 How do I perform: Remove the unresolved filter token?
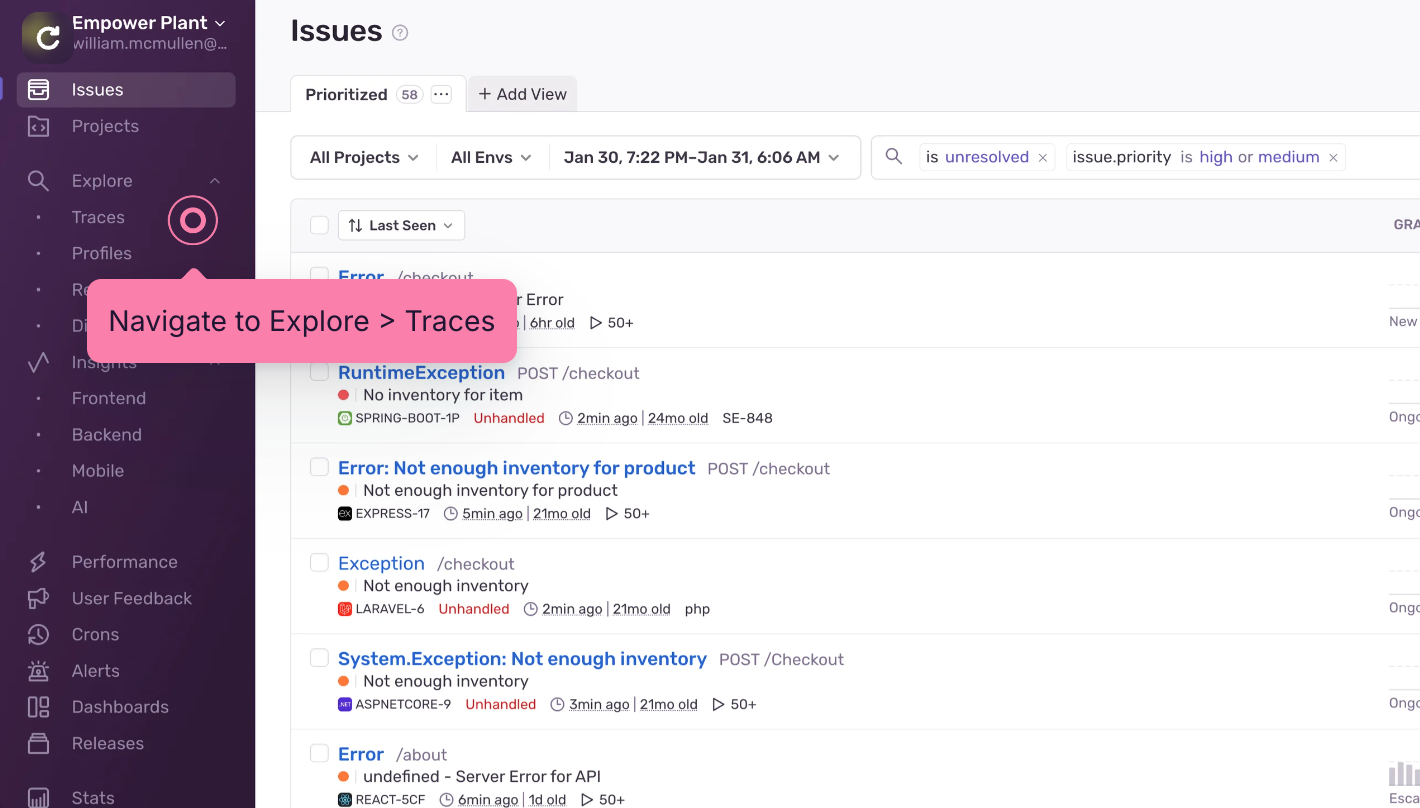click(1042, 157)
